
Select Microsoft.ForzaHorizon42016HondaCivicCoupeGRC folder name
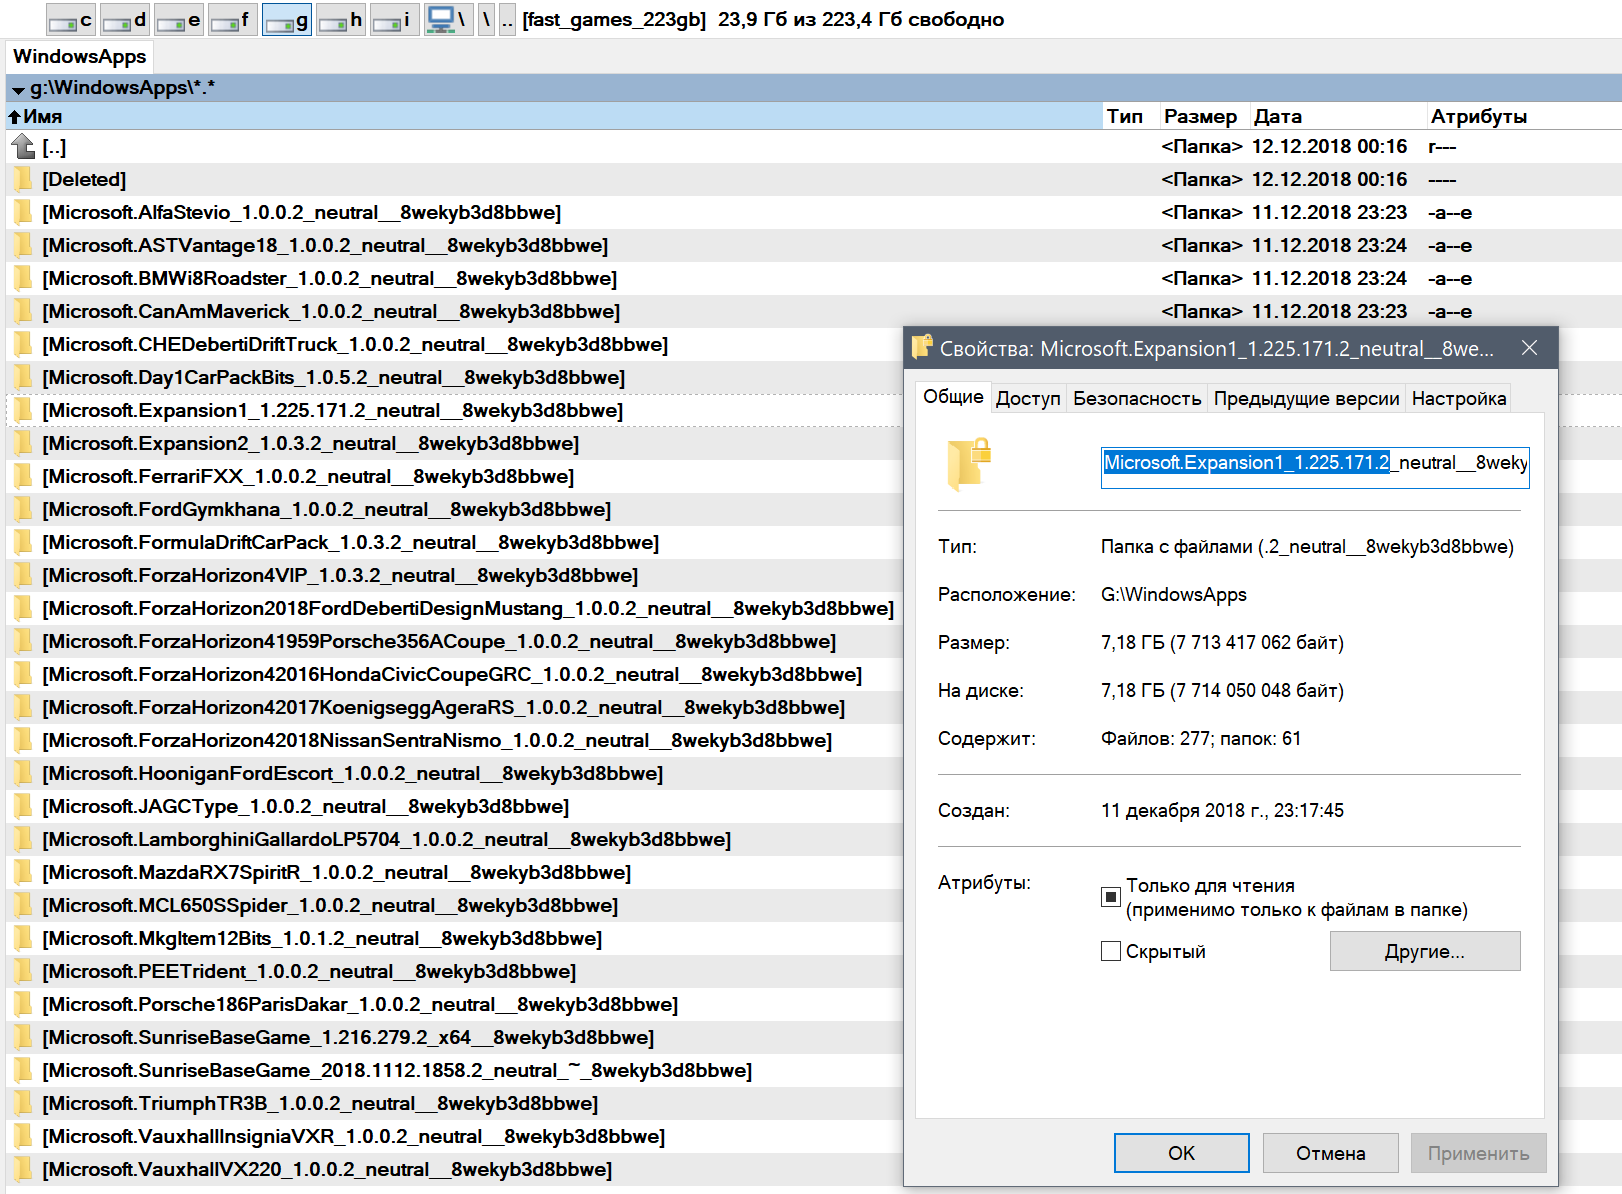[x=452, y=675]
